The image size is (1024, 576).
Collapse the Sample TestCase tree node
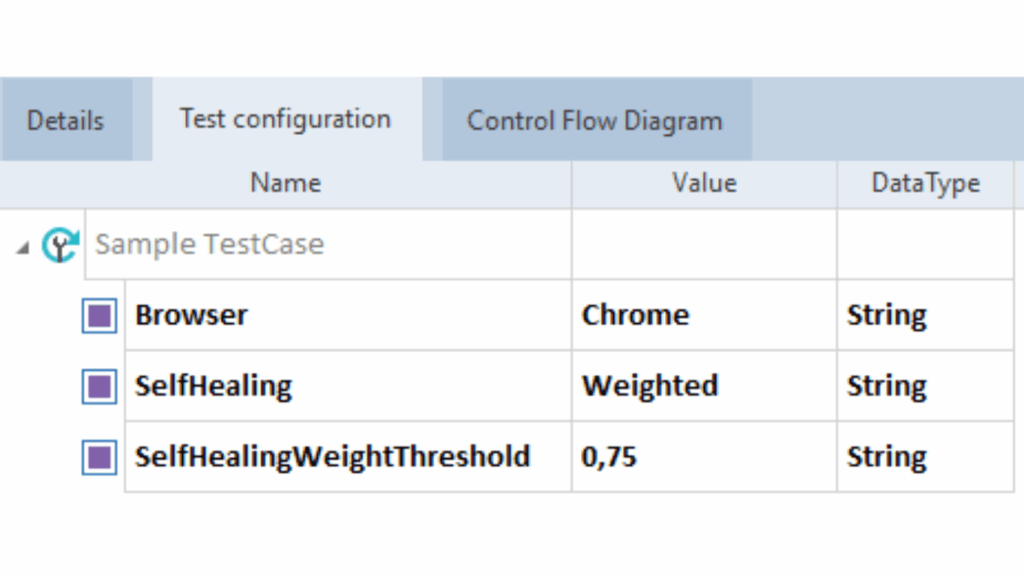[23, 247]
